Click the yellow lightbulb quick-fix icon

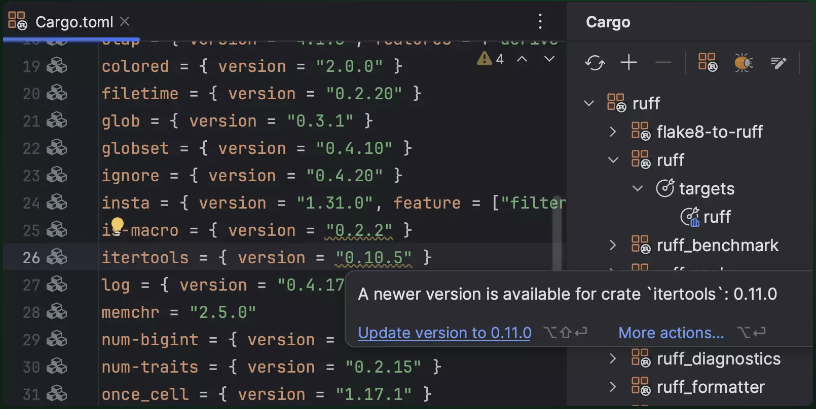coord(117,226)
